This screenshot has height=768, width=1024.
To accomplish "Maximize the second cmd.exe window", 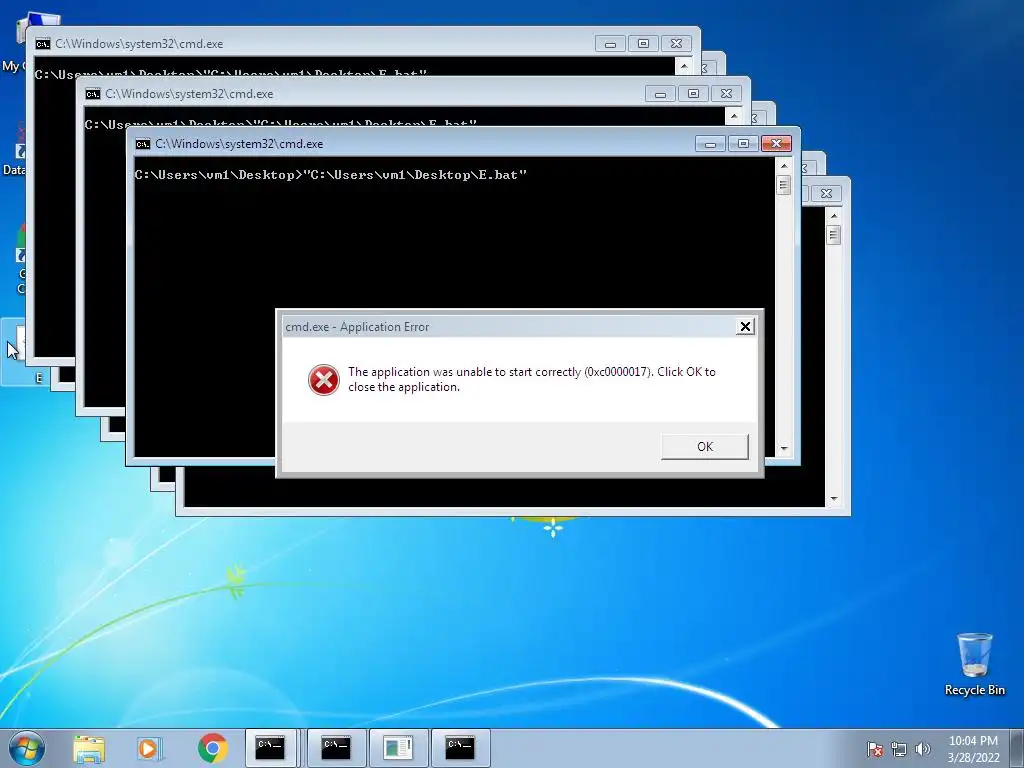I will (694, 94).
